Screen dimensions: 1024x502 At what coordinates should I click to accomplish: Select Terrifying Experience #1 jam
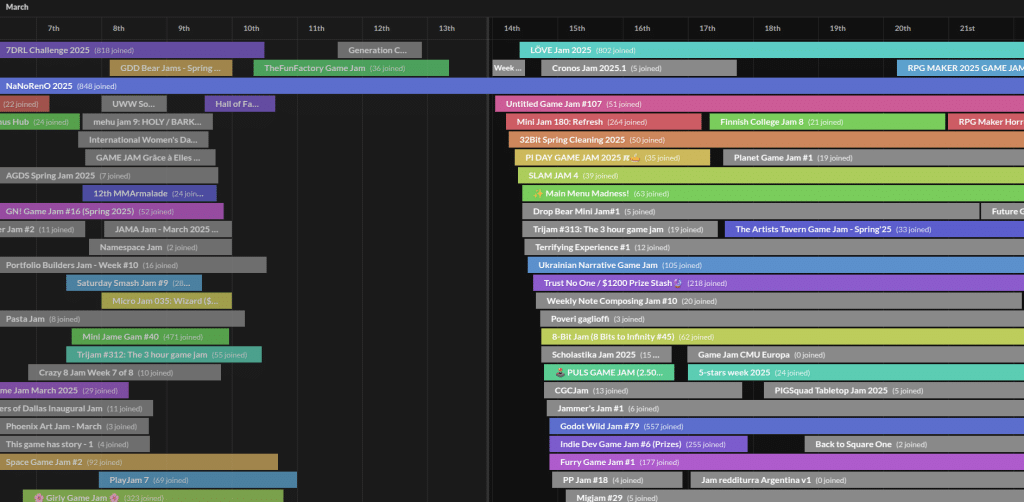click(x=775, y=247)
